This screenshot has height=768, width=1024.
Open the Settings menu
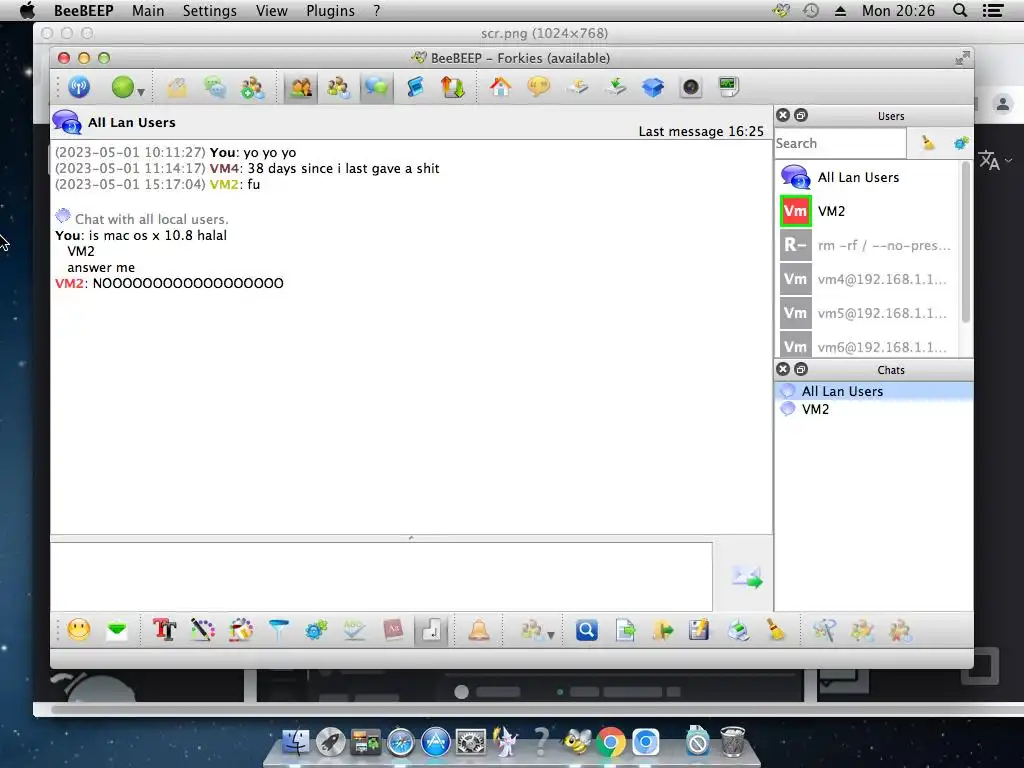coord(210,11)
